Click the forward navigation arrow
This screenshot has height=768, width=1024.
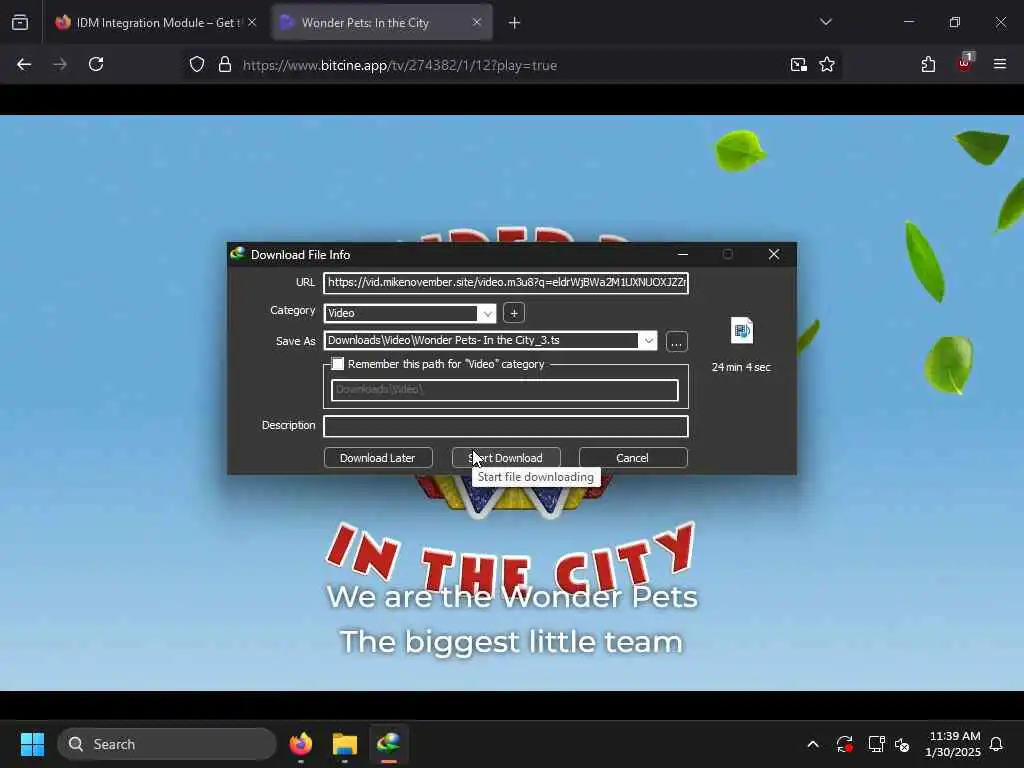[60, 64]
